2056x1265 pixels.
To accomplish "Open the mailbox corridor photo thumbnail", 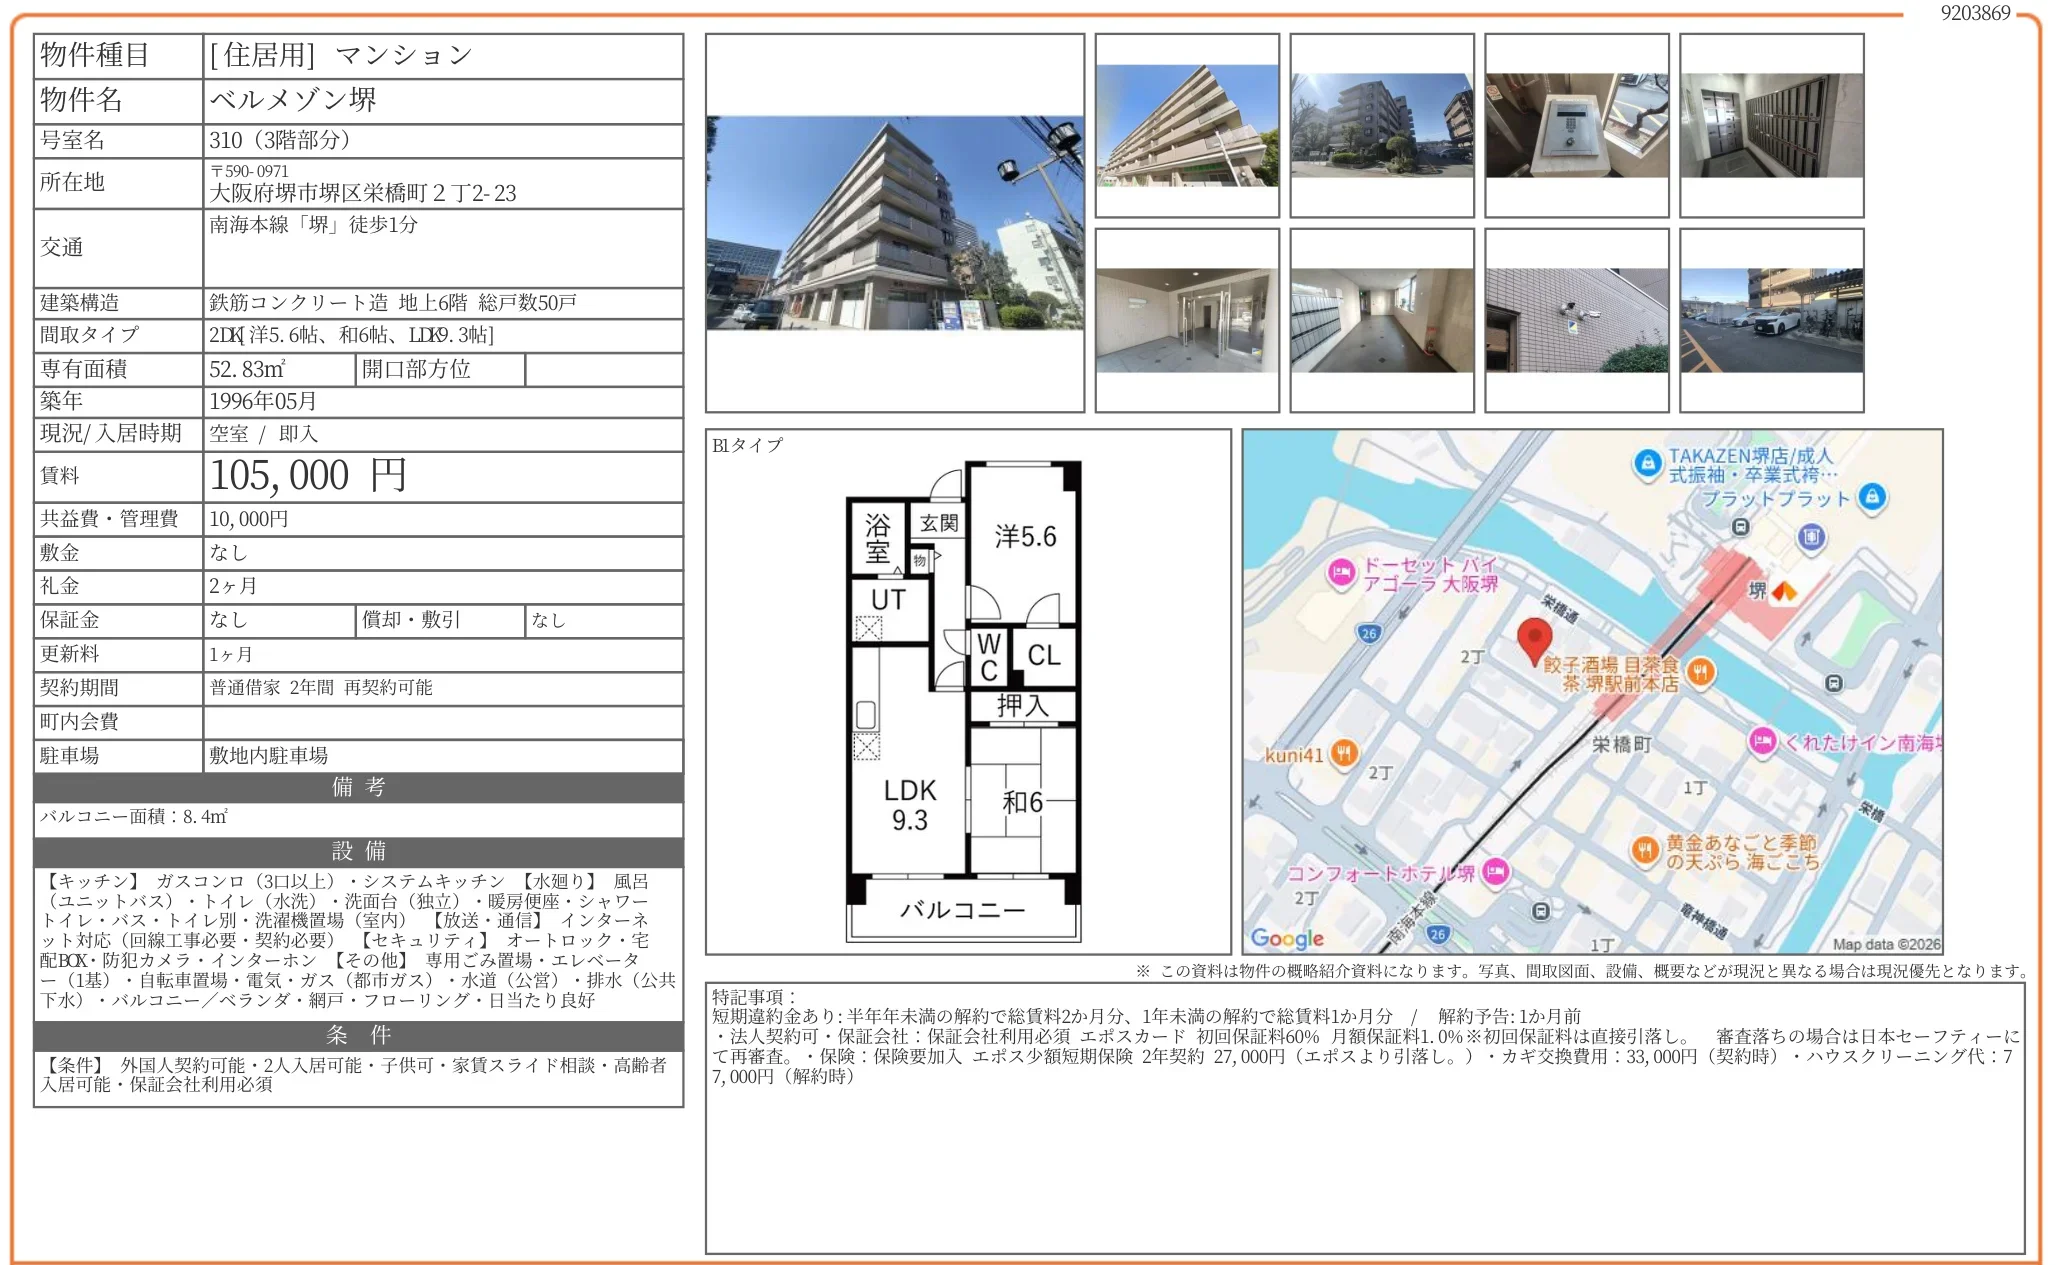I will click(1381, 320).
